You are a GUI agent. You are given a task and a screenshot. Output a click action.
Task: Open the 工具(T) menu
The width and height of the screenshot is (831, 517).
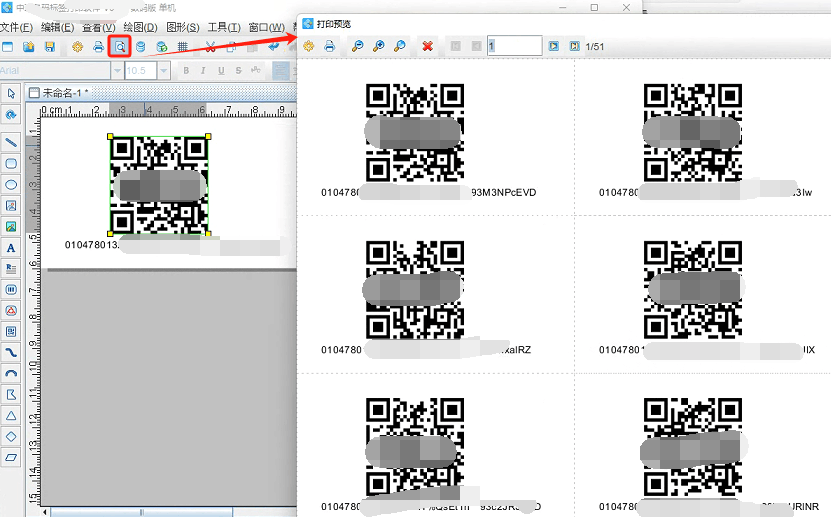pos(224,28)
